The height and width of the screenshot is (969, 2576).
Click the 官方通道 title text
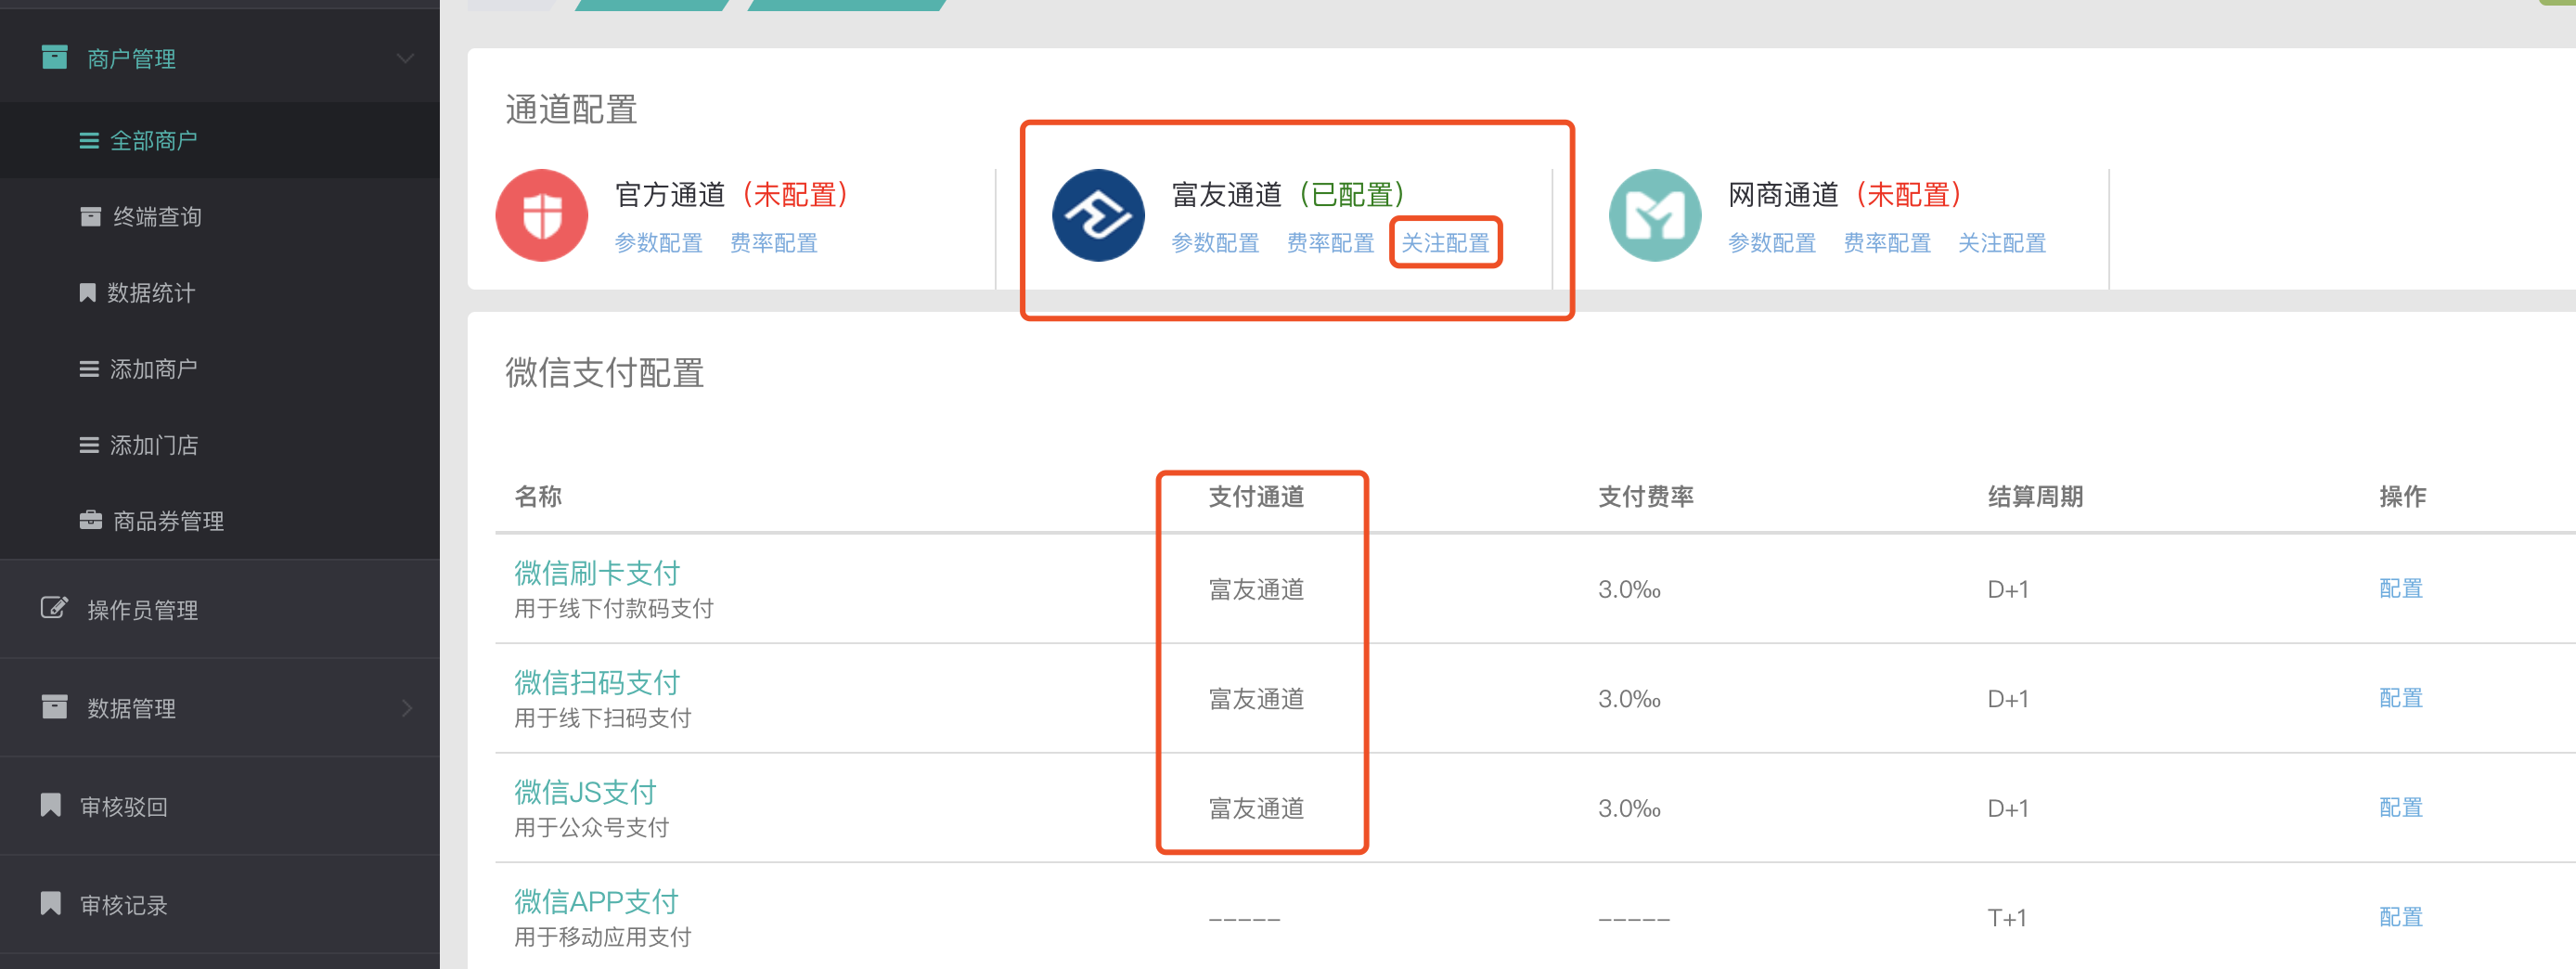click(x=670, y=194)
